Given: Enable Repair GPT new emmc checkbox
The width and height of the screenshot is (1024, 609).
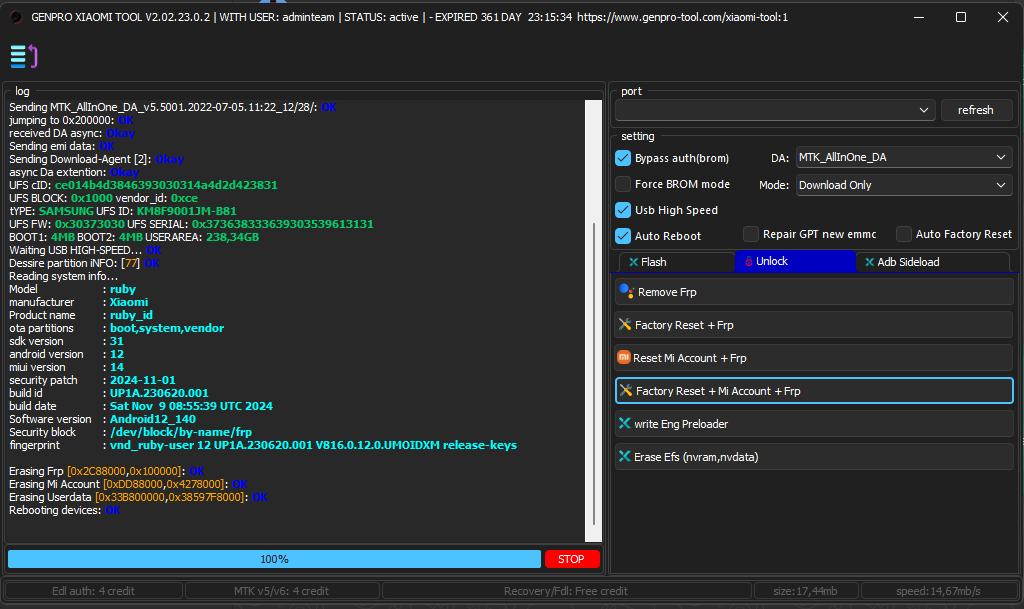Looking at the screenshot, I should (x=751, y=234).
